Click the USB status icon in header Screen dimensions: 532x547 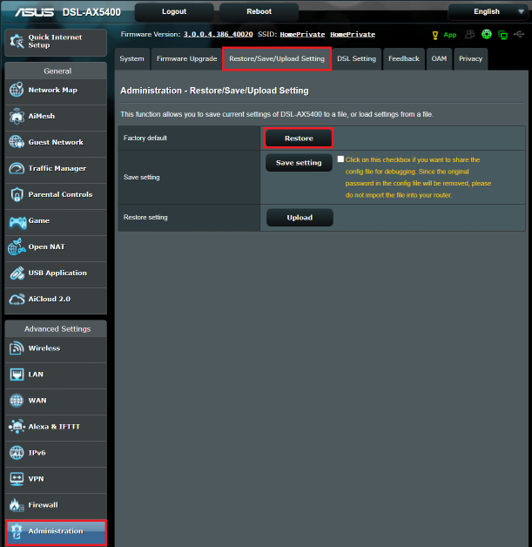point(519,34)
